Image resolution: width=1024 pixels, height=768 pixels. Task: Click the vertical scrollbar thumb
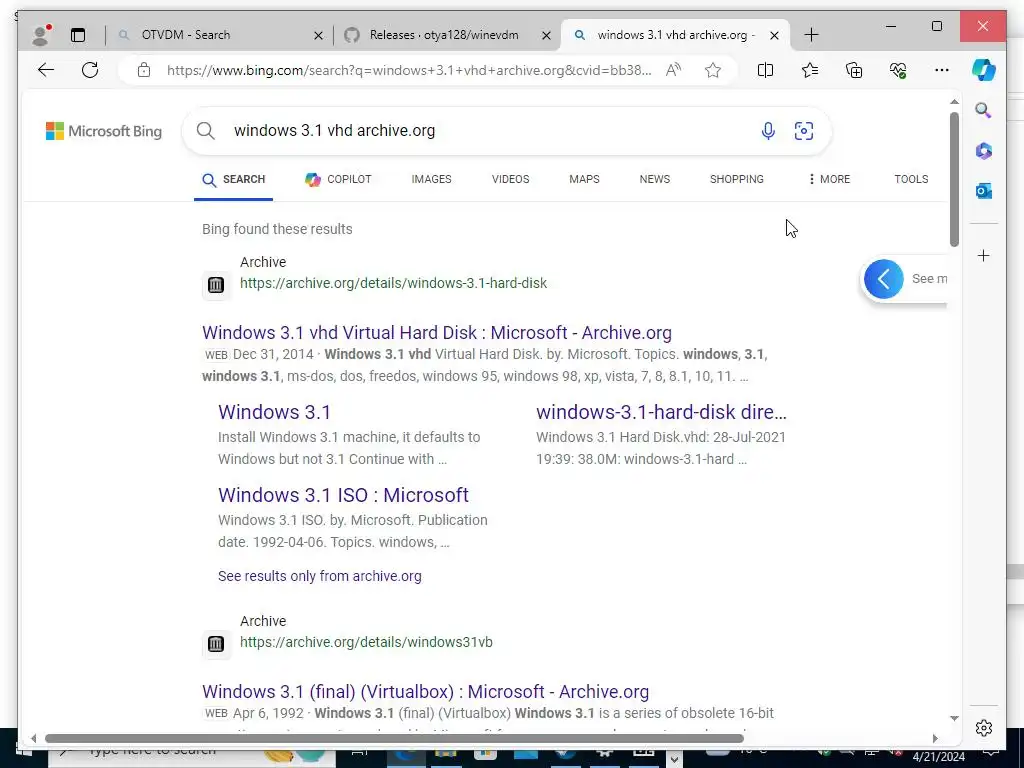[954, 179]
